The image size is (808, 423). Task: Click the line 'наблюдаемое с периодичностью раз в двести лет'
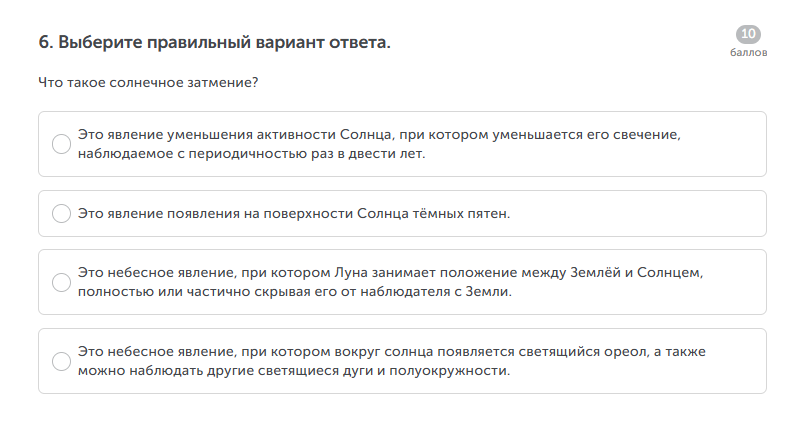(x=252, y=154)
